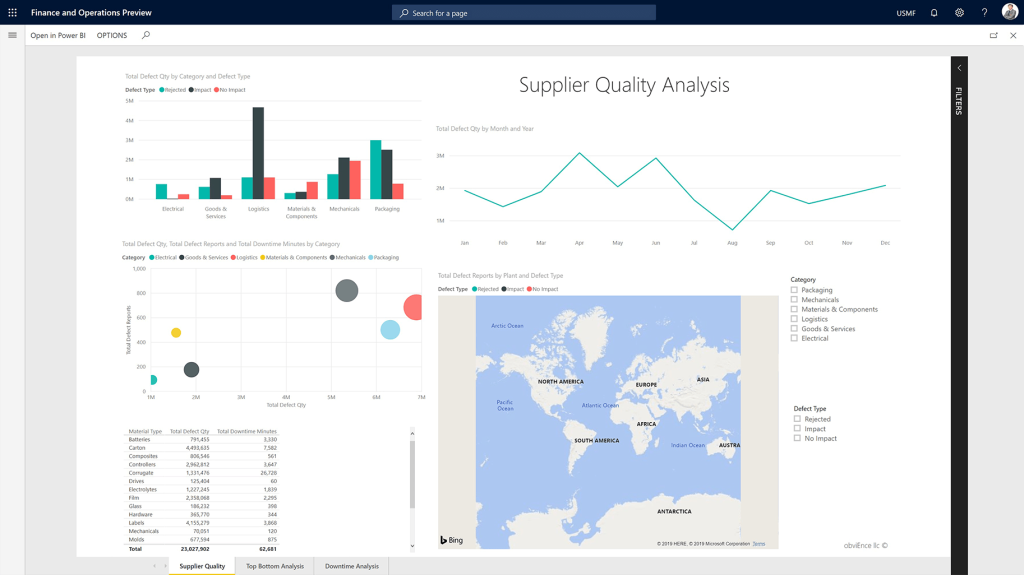Click the Search for a page field
This screenshot has width=1024, height=575.
[524, 13]
